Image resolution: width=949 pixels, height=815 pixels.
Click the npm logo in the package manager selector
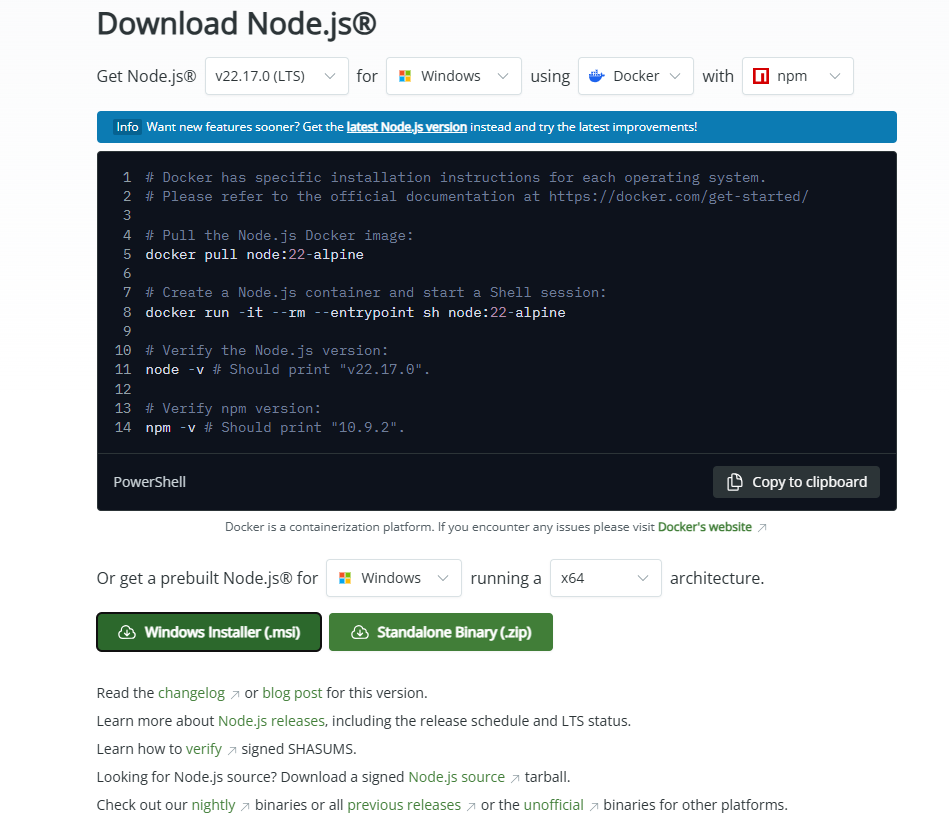(760, 75)
